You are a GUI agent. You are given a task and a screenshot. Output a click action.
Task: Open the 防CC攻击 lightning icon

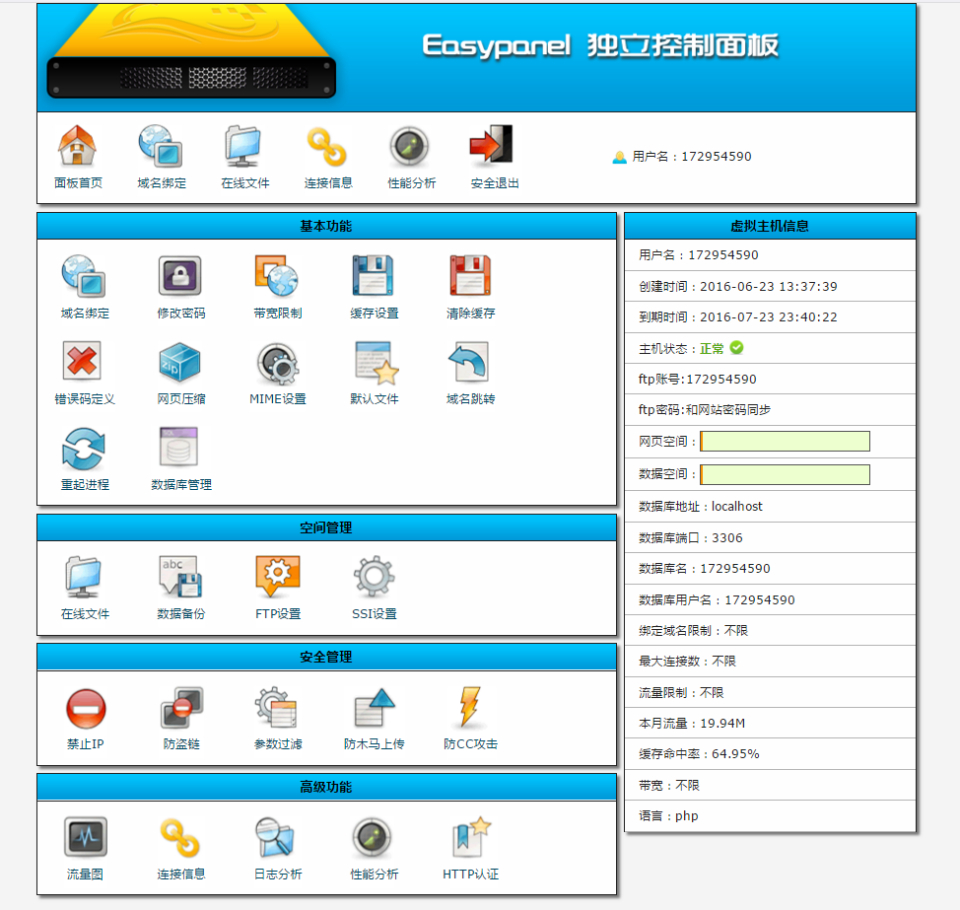[x=470, y=707]
